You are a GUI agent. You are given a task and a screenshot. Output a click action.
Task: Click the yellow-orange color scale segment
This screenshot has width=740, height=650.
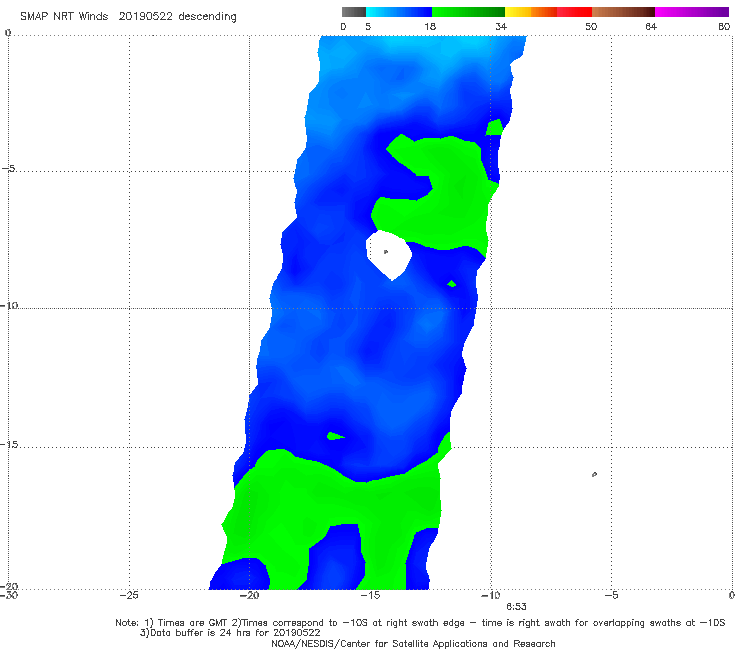tap(531, 12)
